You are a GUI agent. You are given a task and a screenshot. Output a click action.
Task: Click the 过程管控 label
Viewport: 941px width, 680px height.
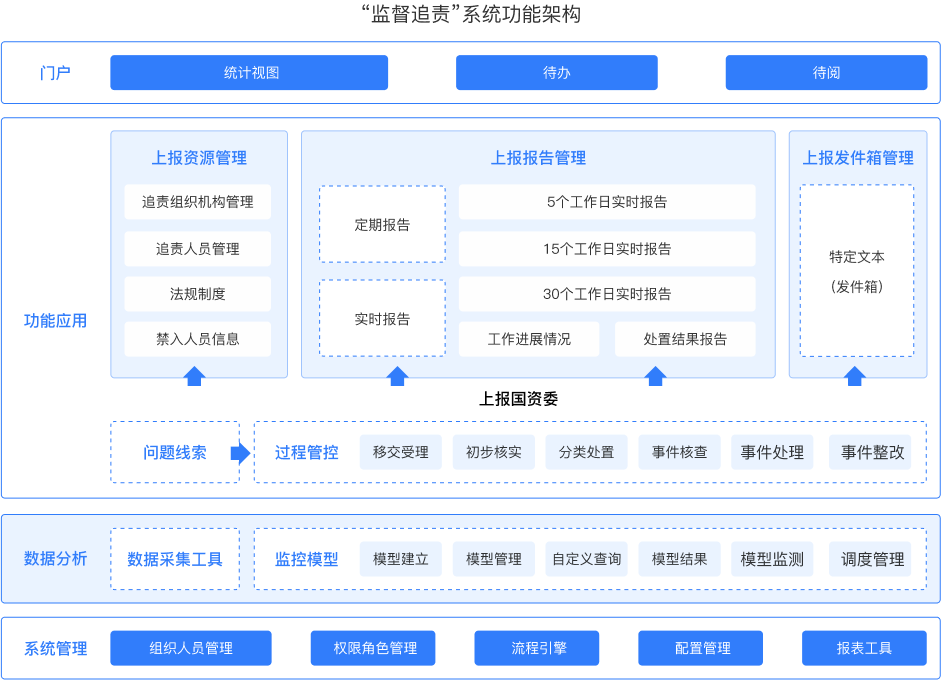click(x=307, y=453)
